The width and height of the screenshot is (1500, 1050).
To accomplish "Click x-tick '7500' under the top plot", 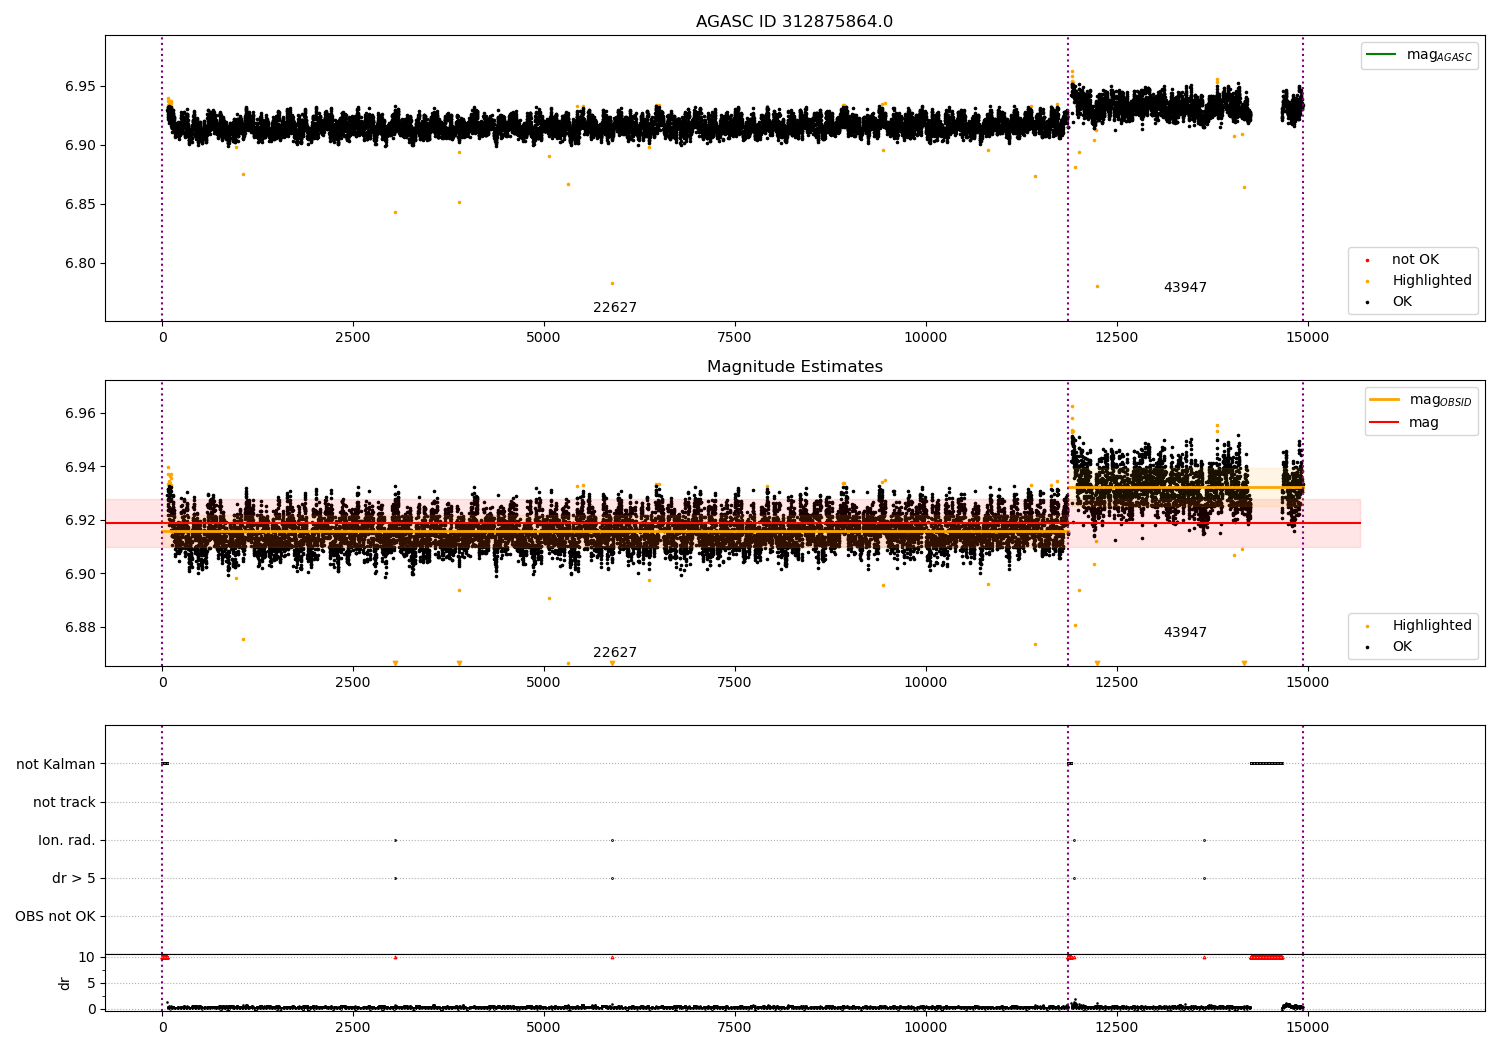I will click(x=735, y=338).
